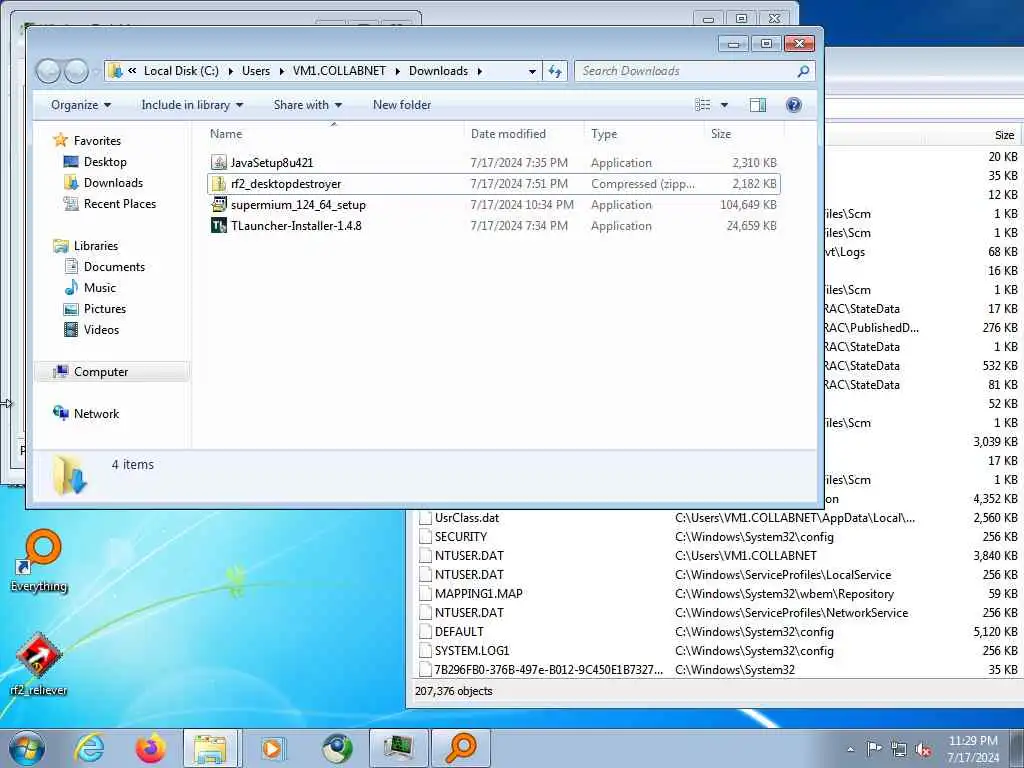This screenshot has height=768, width=1024.
Task: Click New folder button
Action: pos(402,105)
